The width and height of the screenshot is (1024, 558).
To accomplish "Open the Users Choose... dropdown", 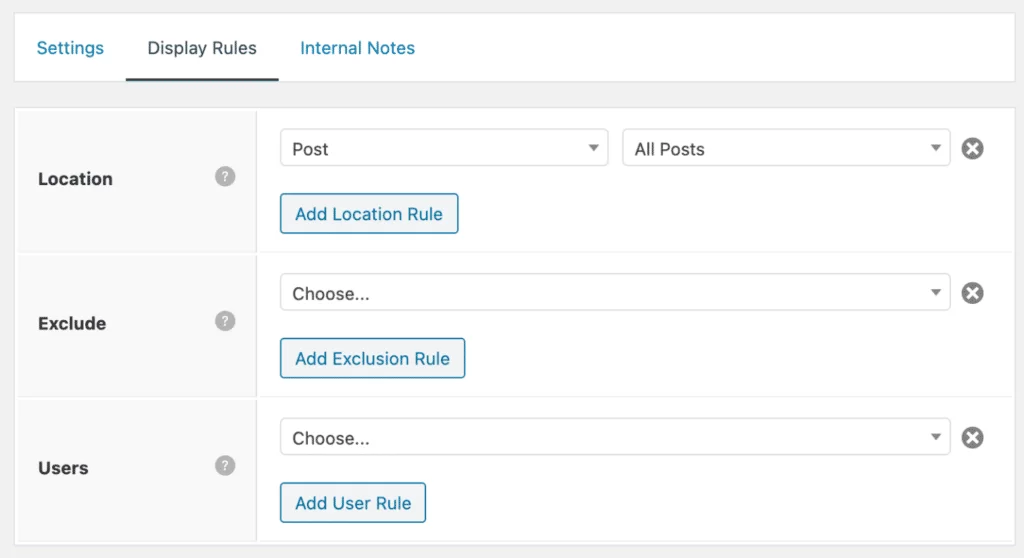I will [x=615, y=436].
